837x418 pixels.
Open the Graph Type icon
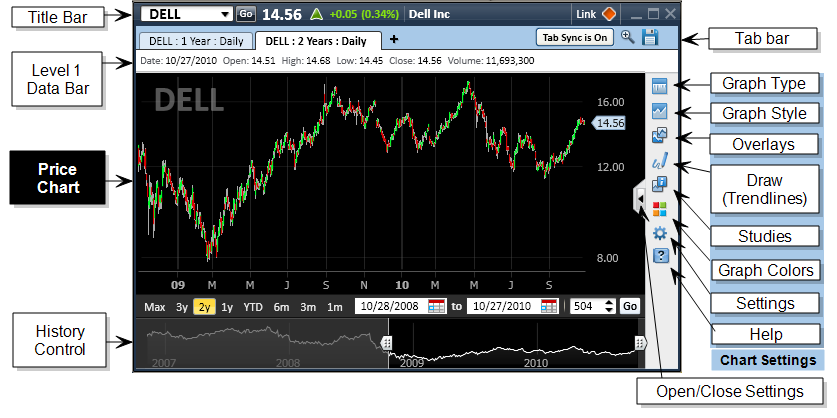[x=660, y=86]
